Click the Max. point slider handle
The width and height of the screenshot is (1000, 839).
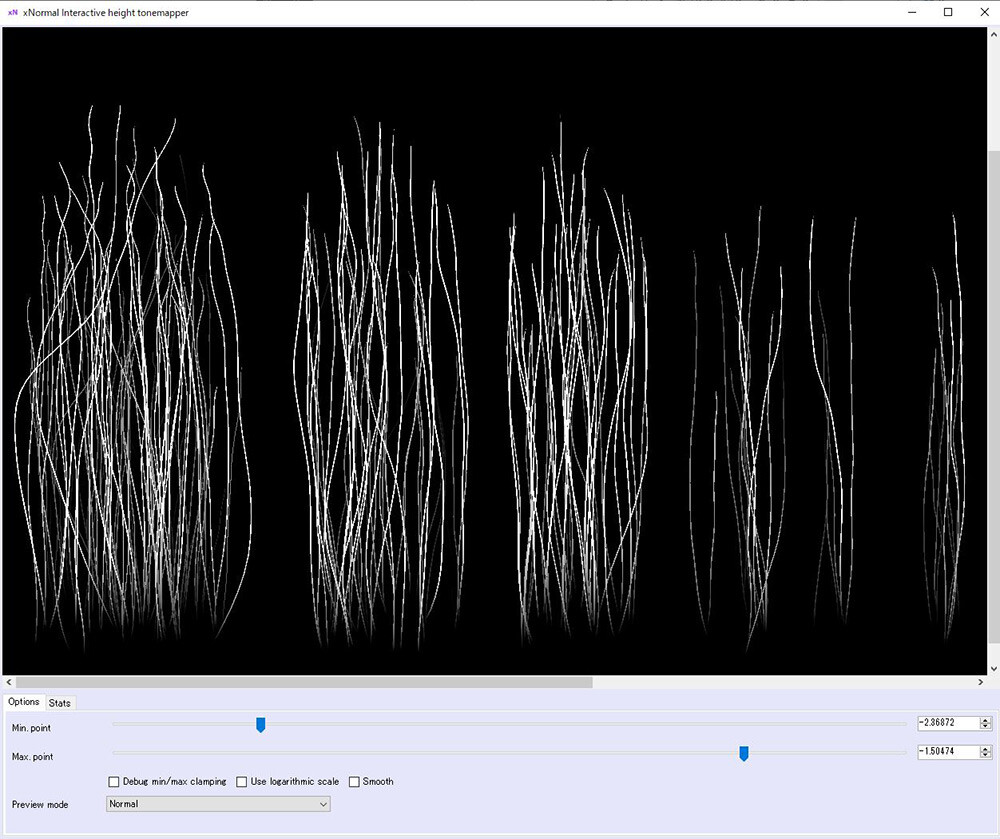(744, 754)
